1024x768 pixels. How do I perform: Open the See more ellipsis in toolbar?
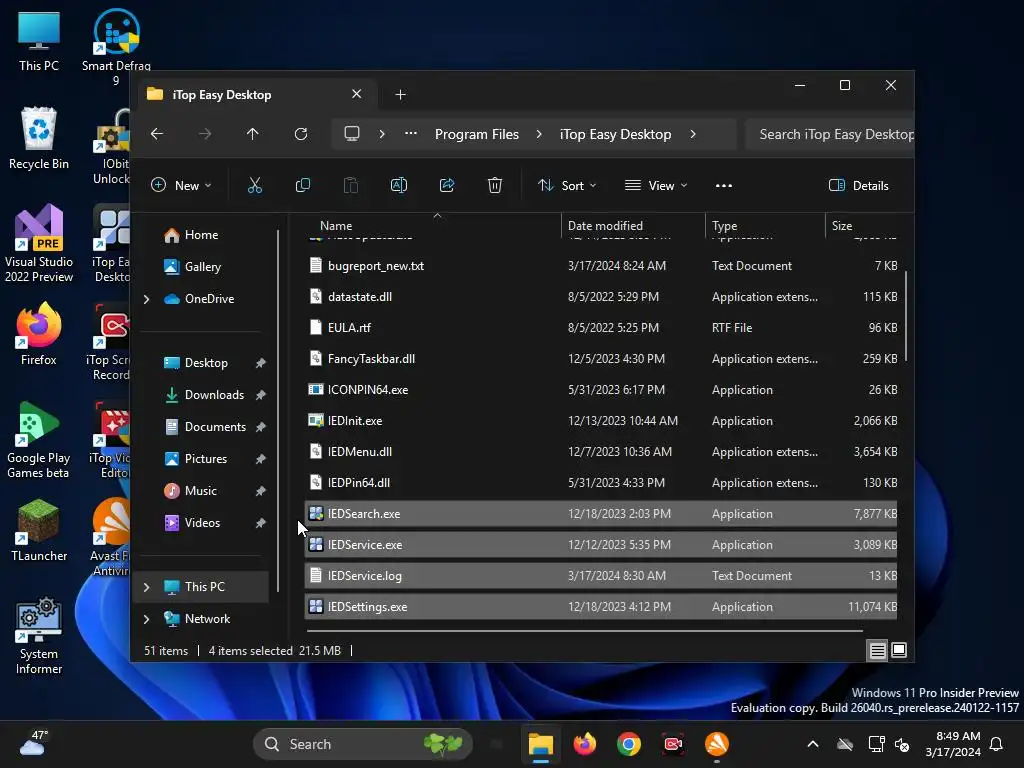[724, 185]
